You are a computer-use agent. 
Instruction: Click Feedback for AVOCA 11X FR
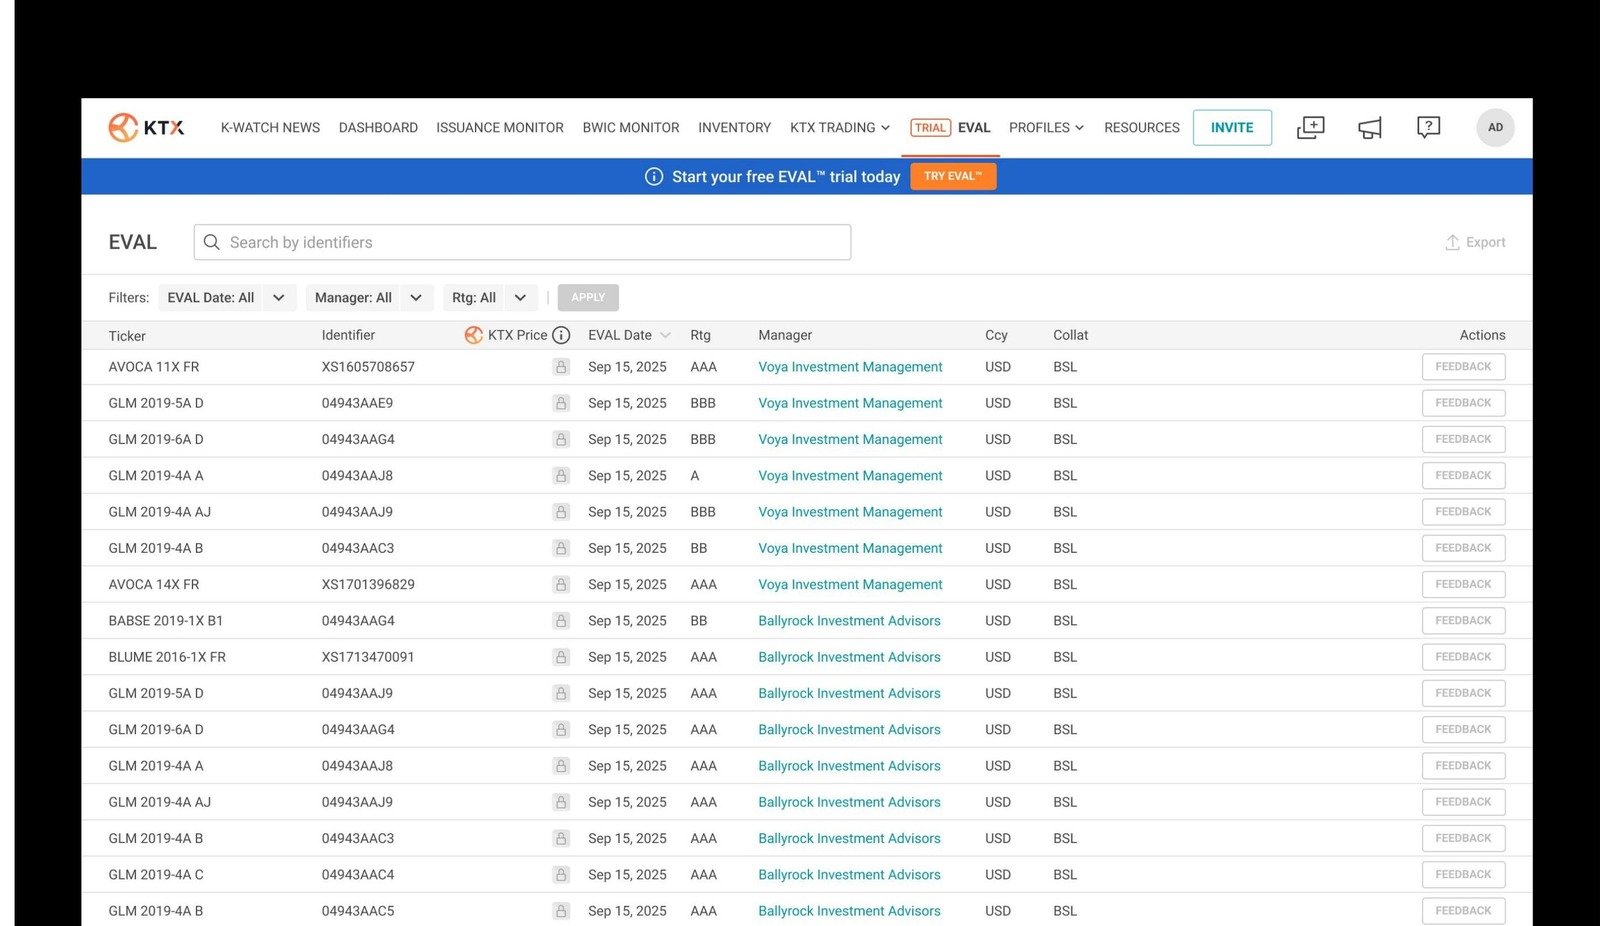pos(1463,367)
